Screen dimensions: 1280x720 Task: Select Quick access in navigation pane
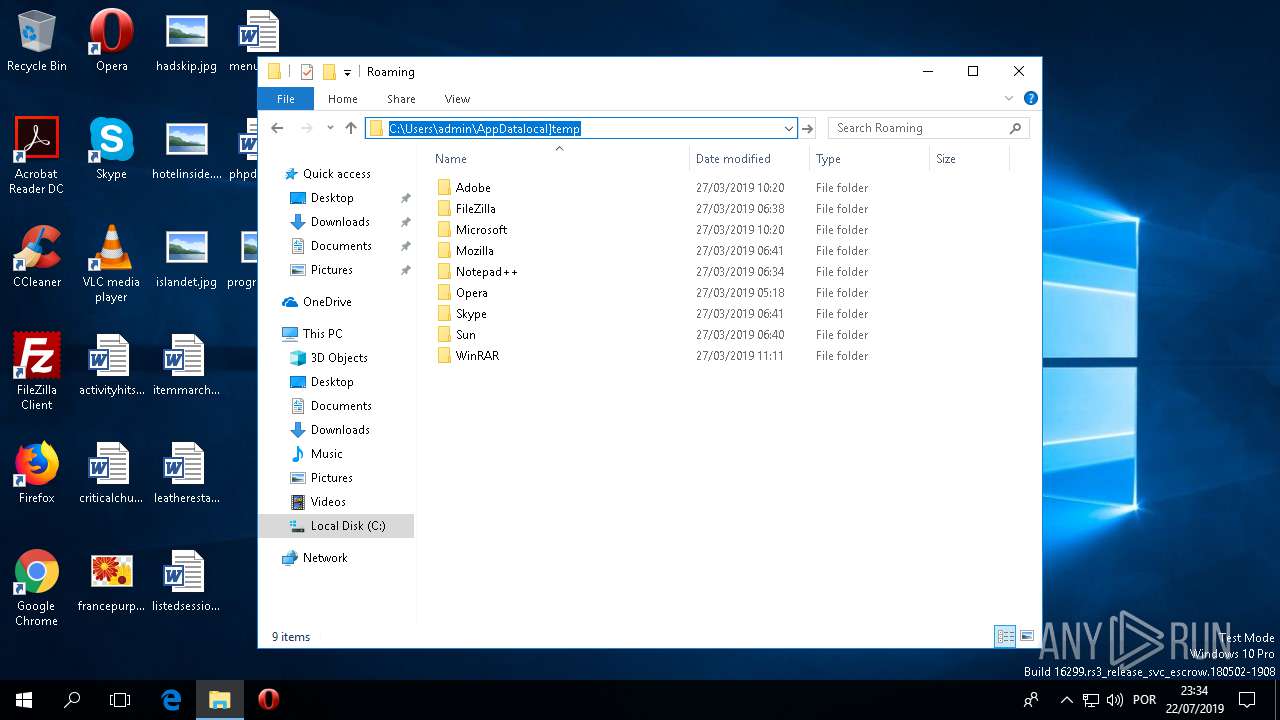coord(327,174)
